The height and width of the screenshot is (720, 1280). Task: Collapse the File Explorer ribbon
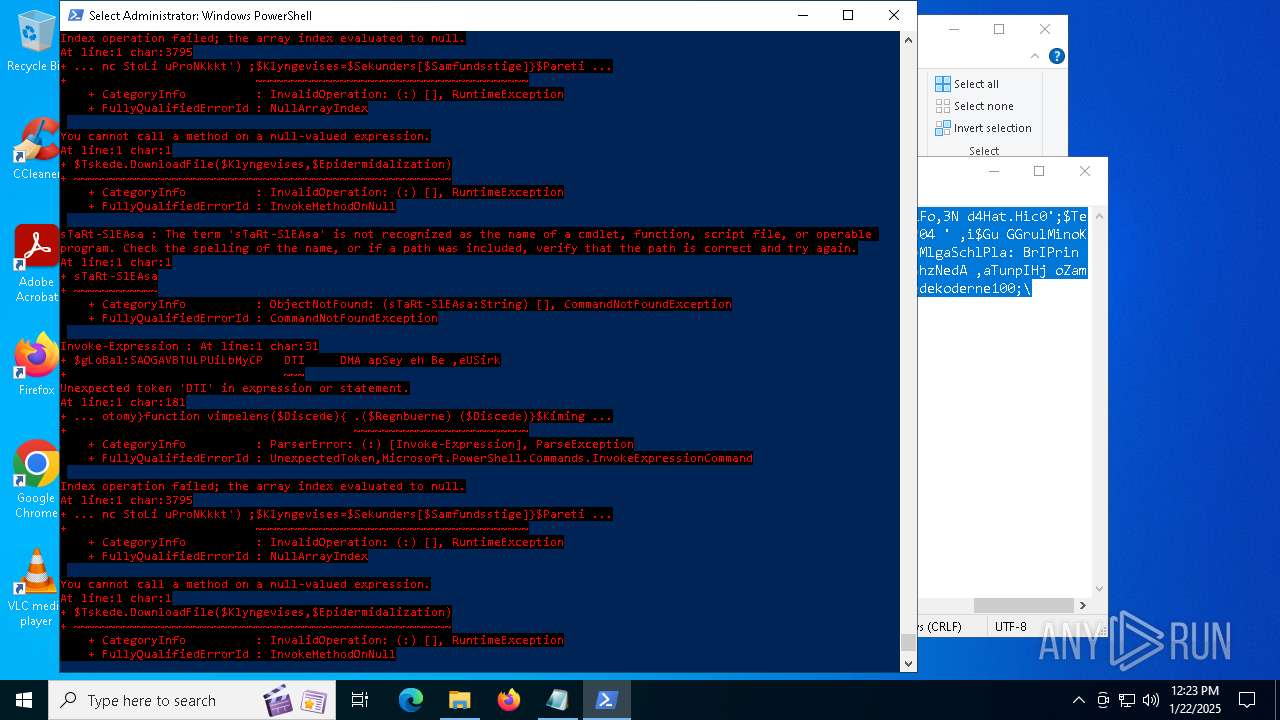tap(1035, 56)
